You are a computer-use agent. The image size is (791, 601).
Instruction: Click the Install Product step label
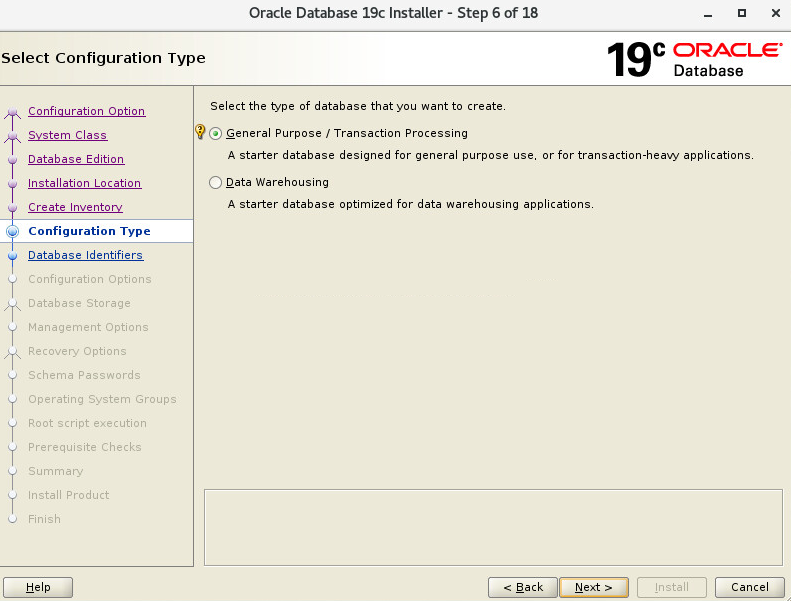(x=69, y=495)
